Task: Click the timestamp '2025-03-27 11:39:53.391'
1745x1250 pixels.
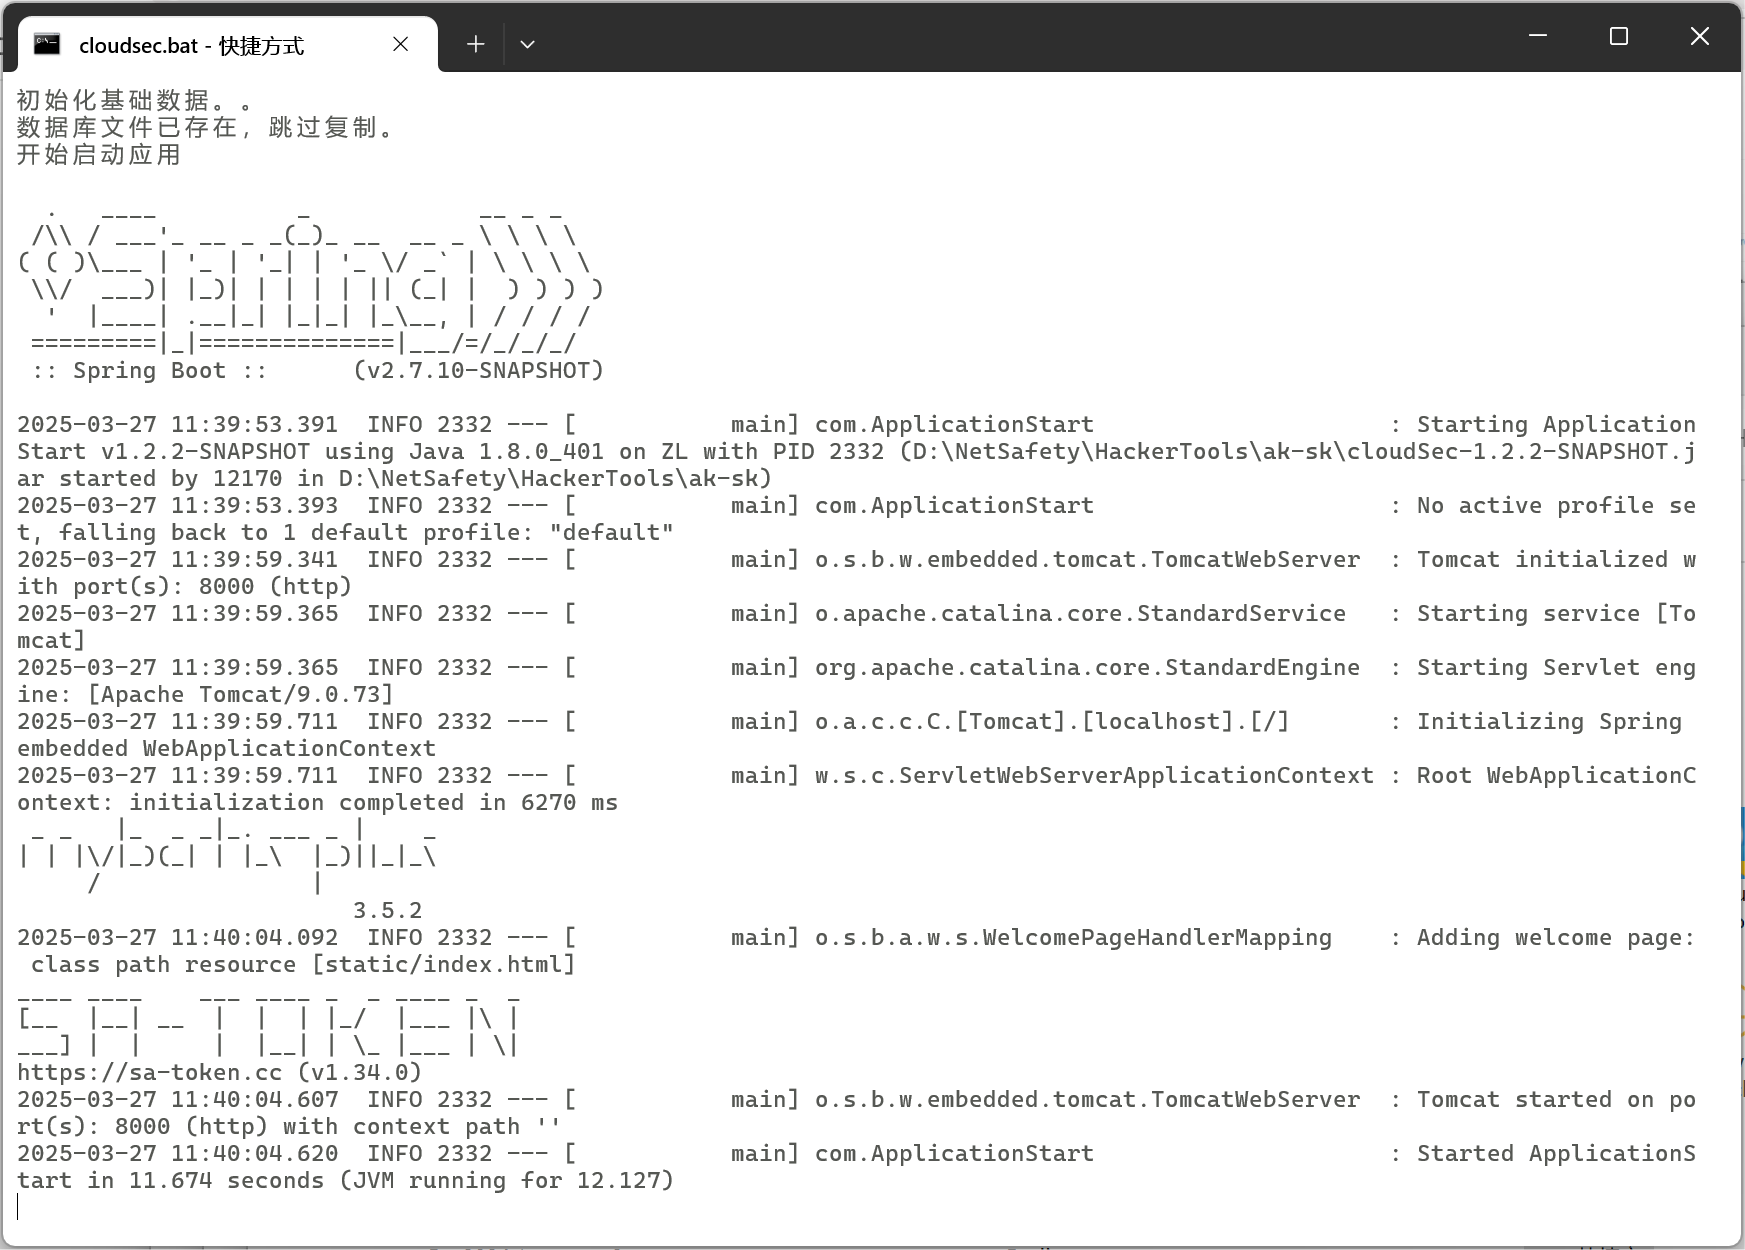Action: [178, 425]
